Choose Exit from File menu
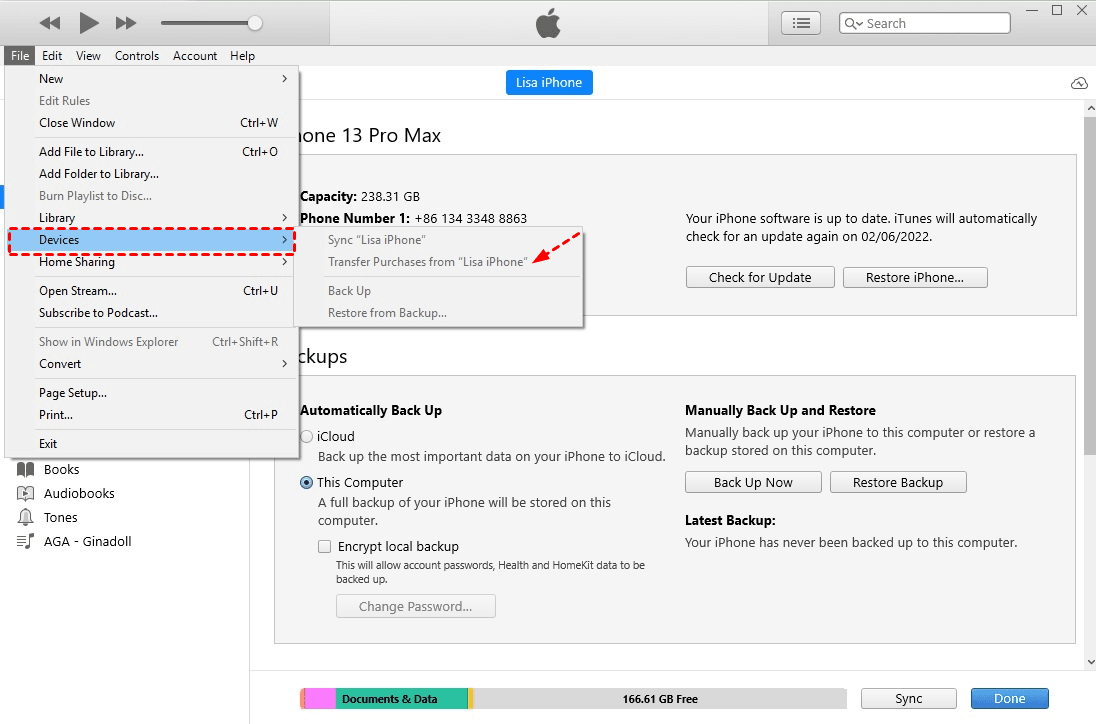1096x724 pixels. 152,444
